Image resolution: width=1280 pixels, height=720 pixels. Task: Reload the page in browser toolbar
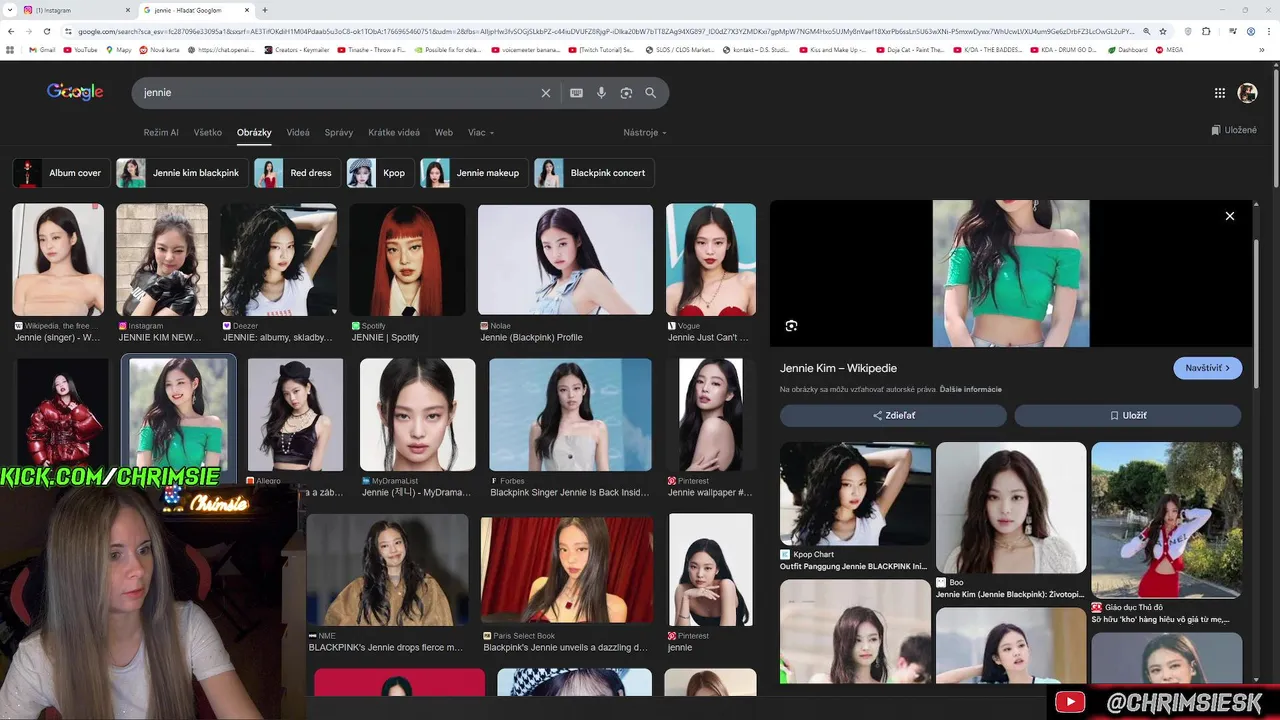click(46, 32)
